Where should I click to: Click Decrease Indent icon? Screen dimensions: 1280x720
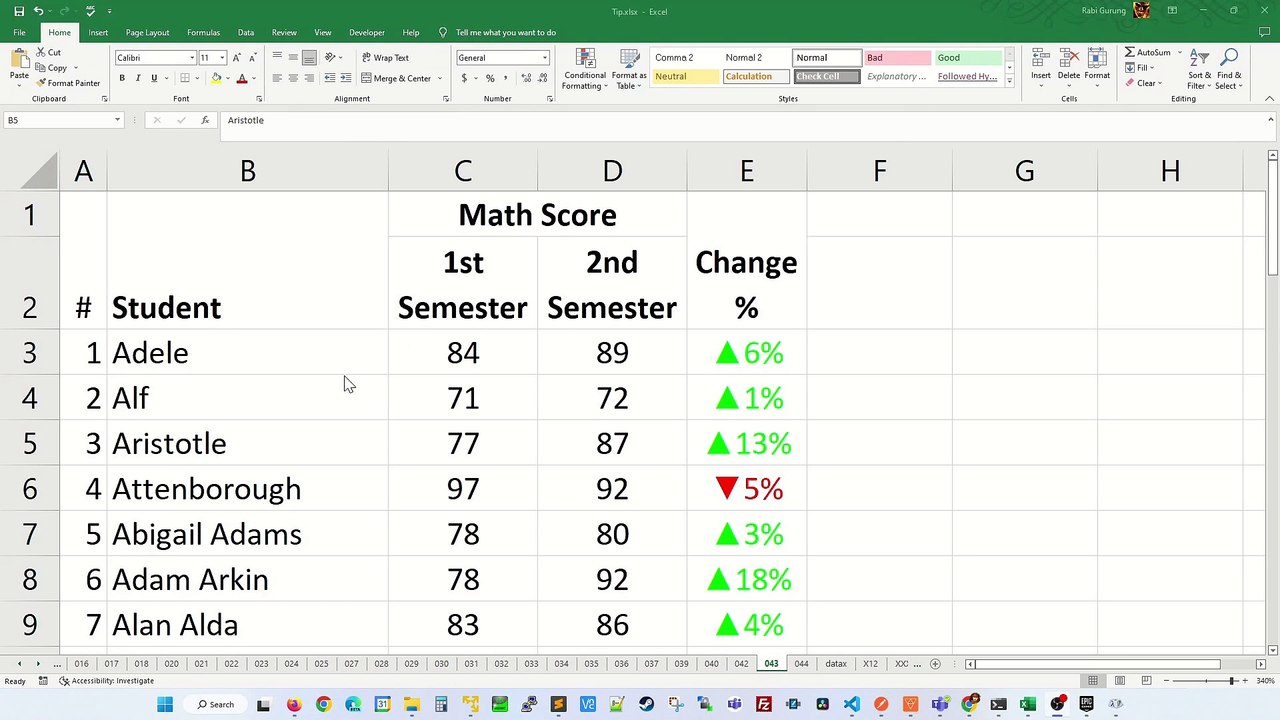coord(328,78)
